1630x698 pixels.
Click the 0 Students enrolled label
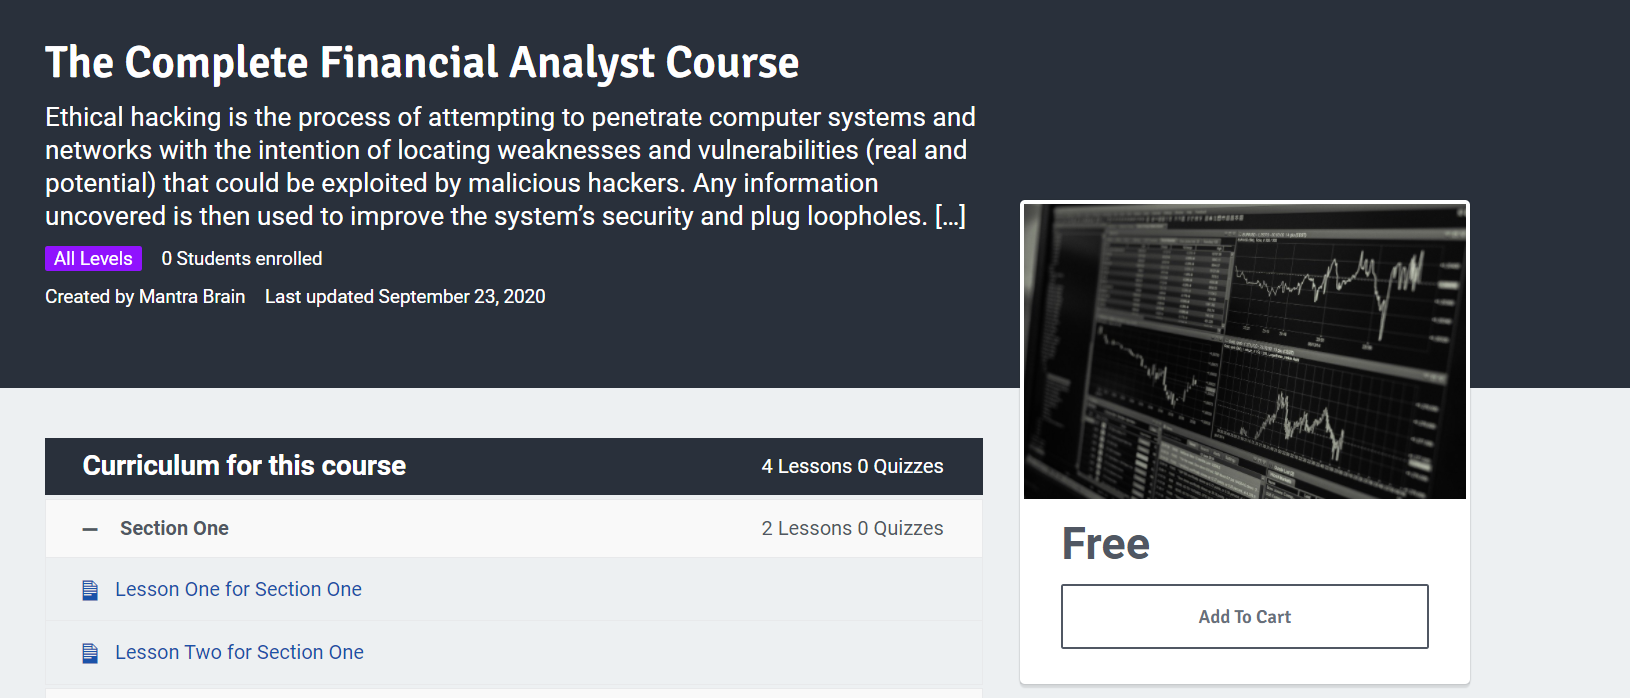click(242, 258)
